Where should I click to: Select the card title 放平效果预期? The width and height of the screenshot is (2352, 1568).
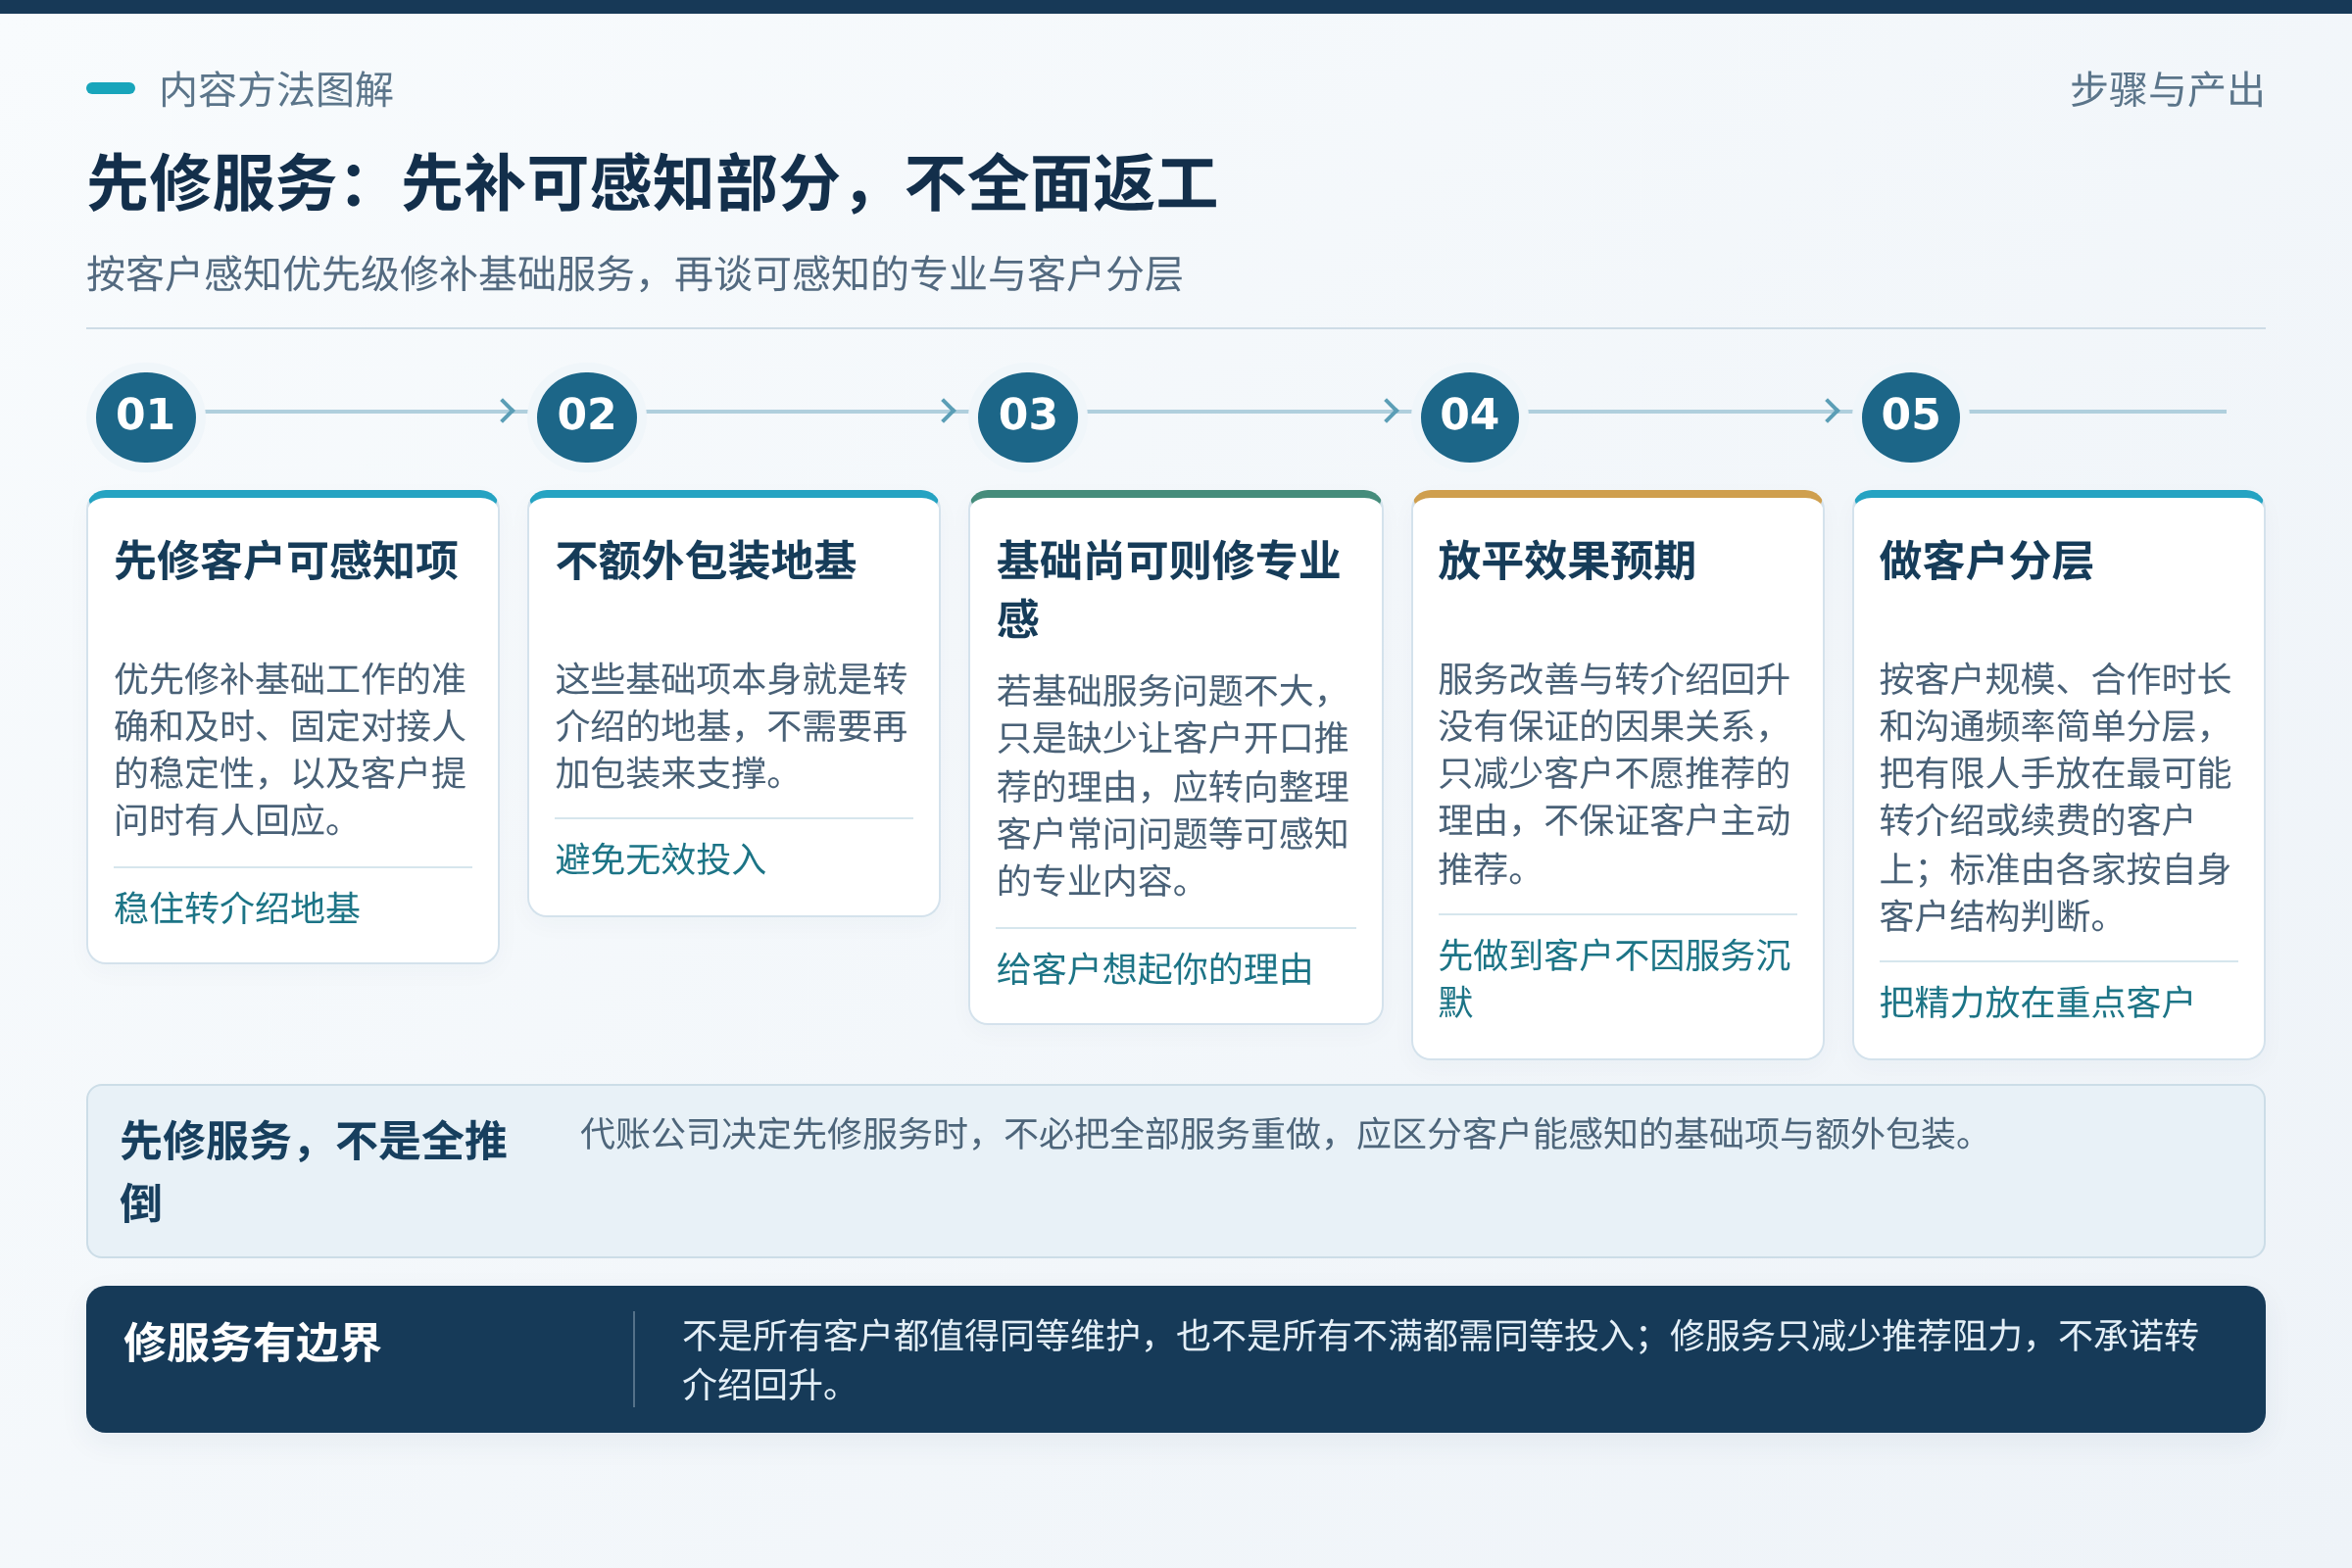tap(1567, 560)
